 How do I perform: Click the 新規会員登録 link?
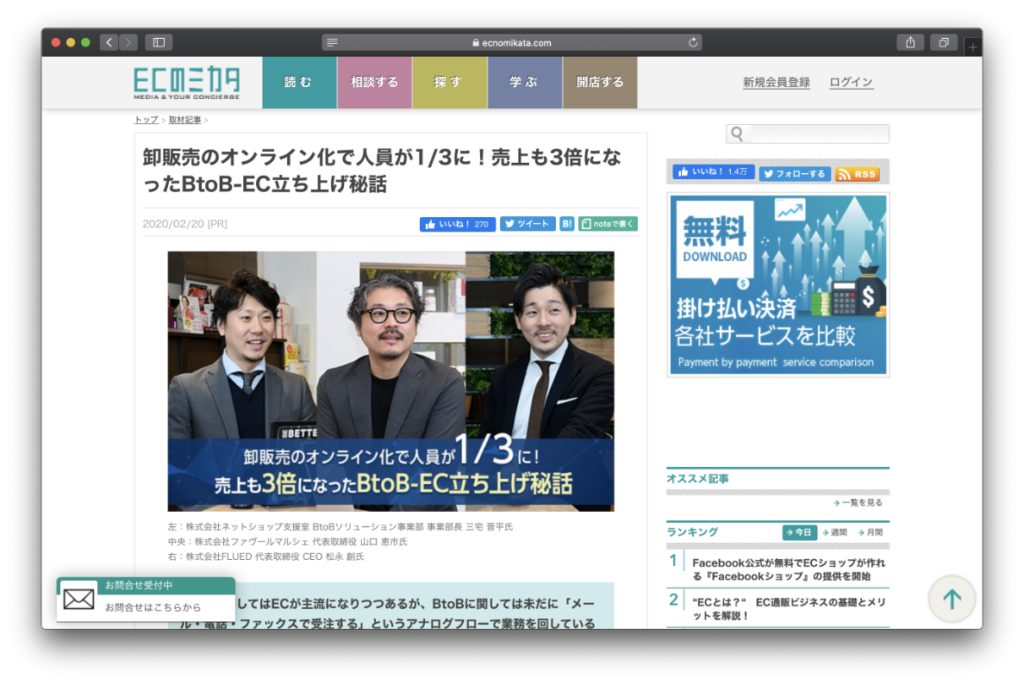click(x=776, y=82)
